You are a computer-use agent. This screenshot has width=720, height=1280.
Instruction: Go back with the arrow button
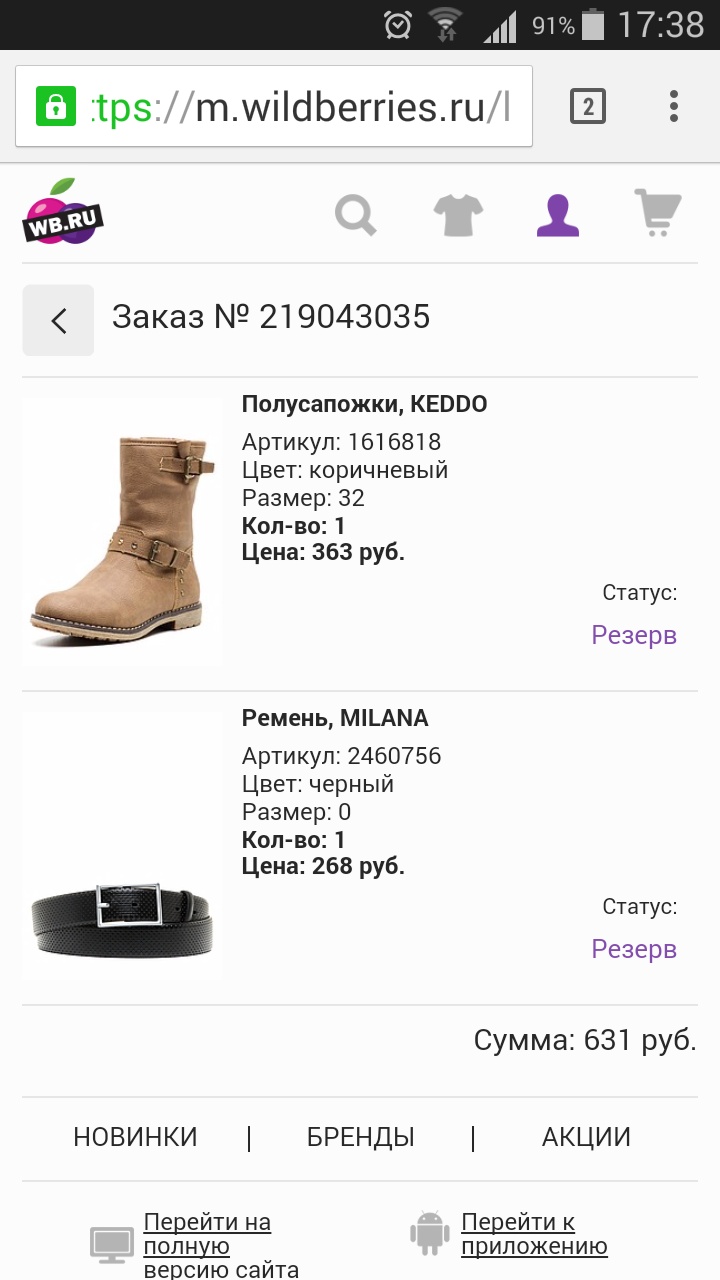coord(59,320)
